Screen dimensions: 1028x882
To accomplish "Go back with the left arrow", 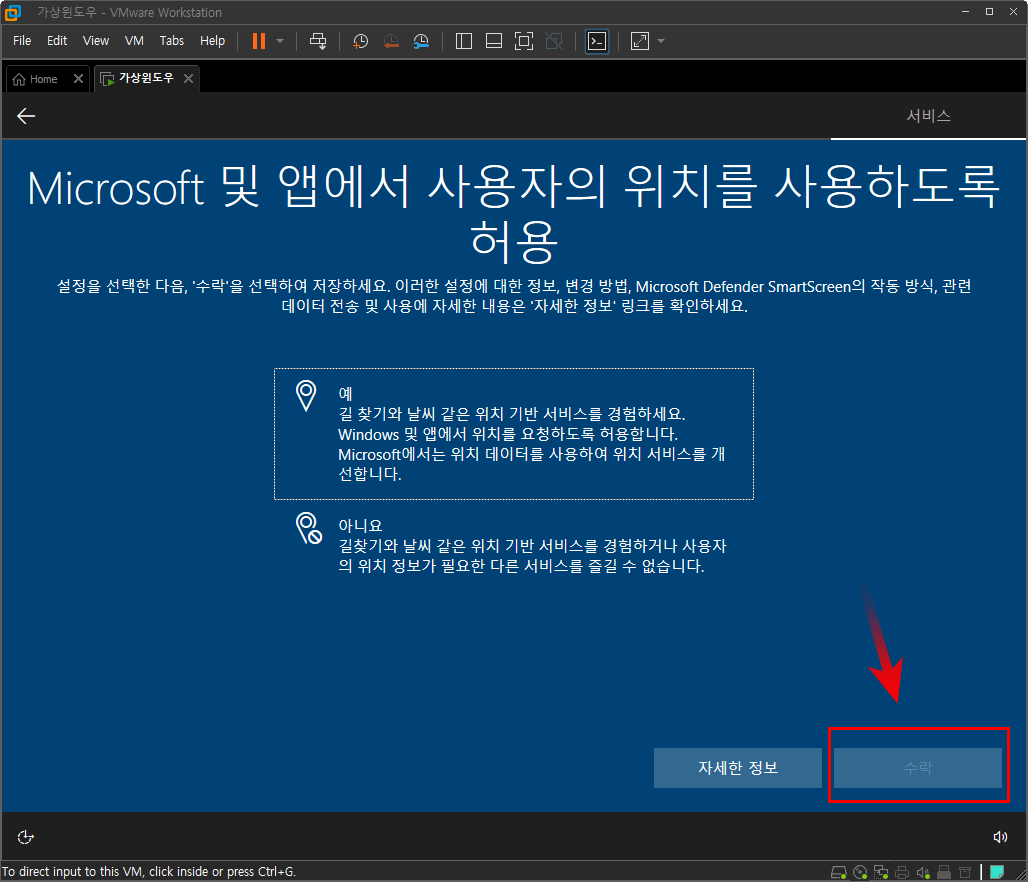I will pyautogui.click(x=26, y=116).
